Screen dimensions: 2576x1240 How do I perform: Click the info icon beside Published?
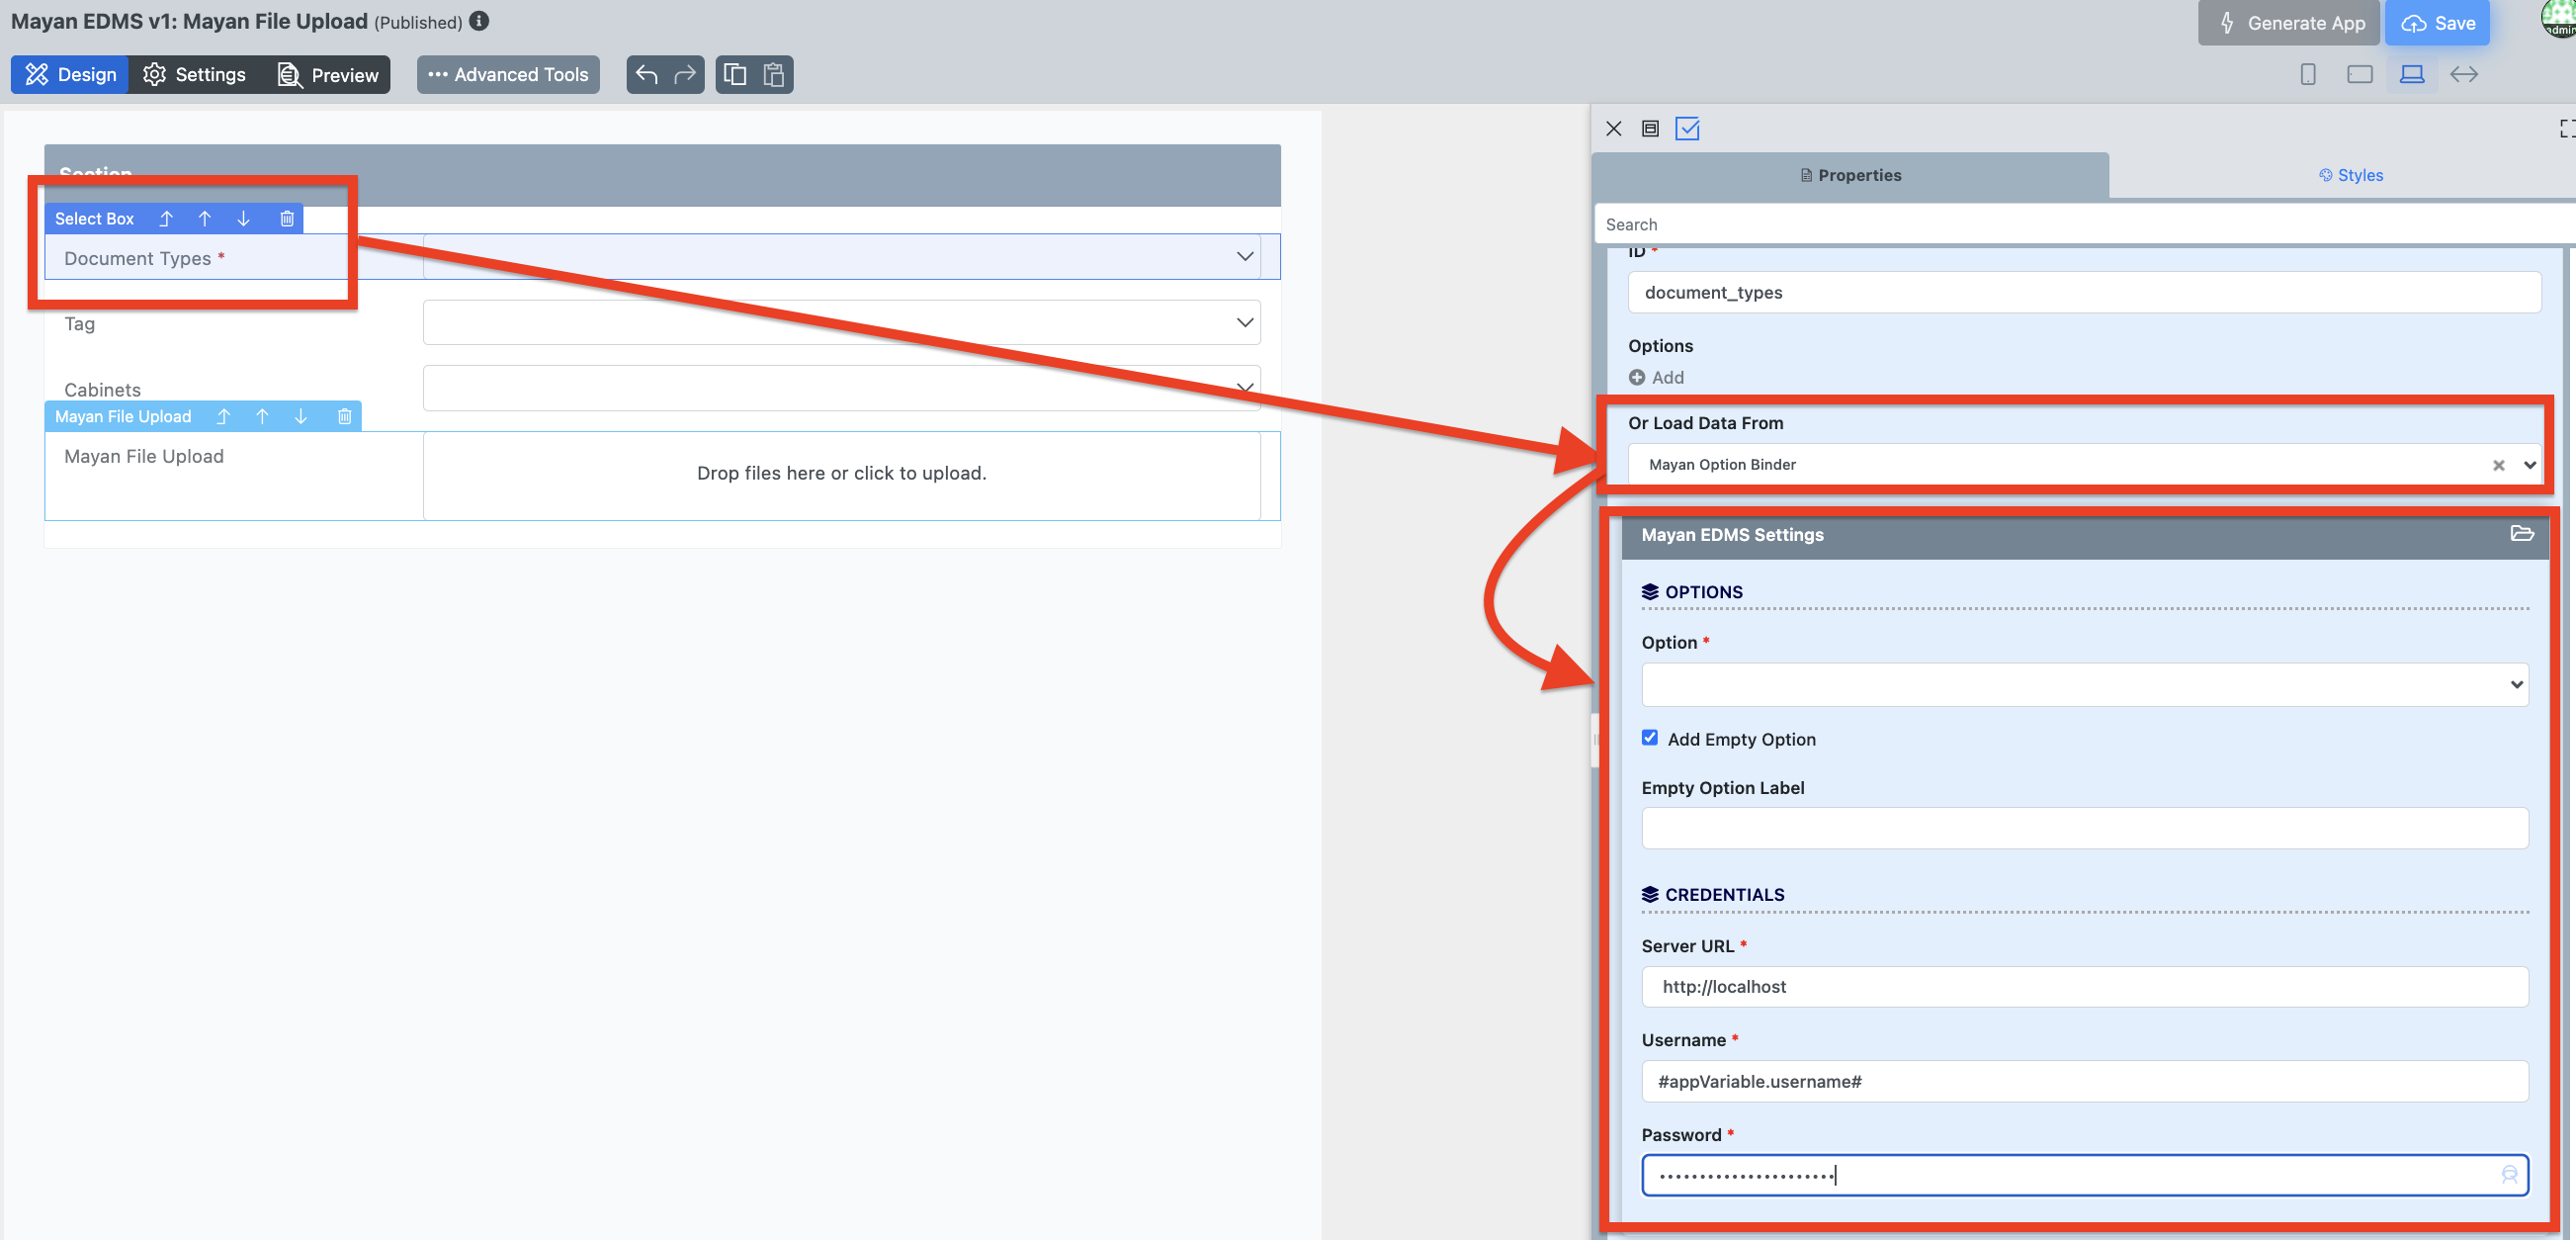[480, 21]
